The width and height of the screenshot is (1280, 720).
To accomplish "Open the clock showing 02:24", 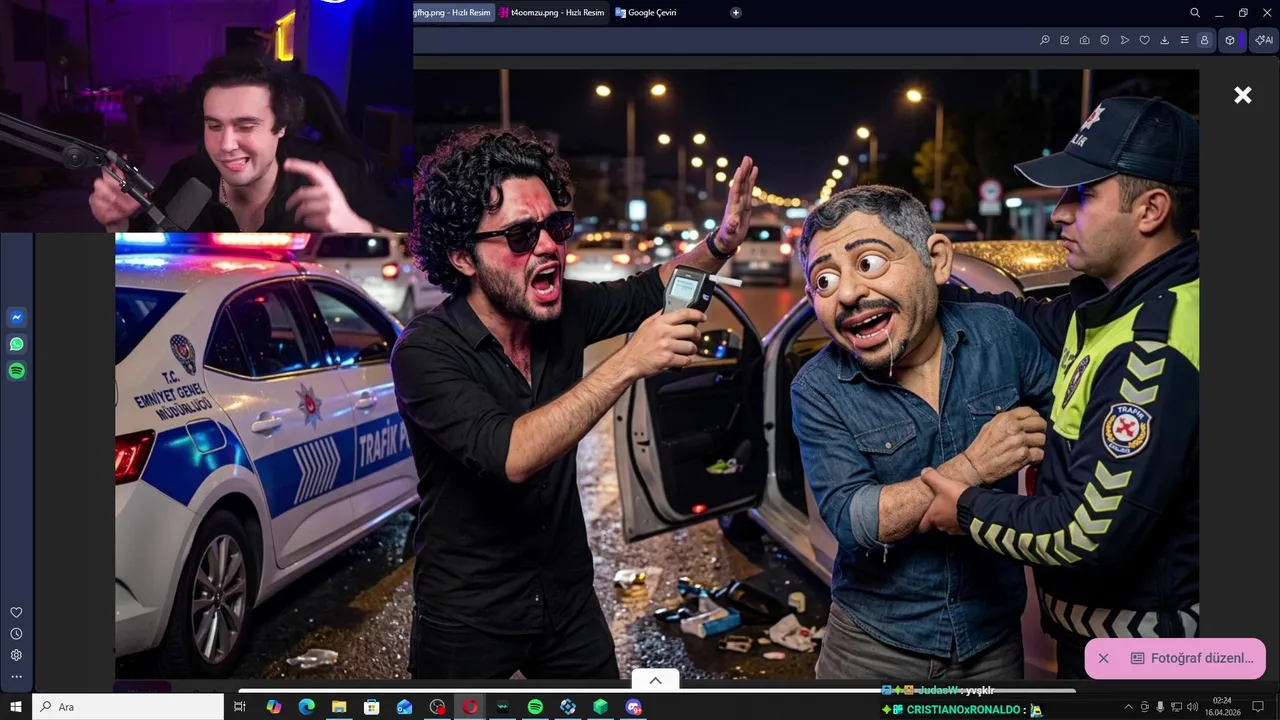I will (x=1222, y=707).
